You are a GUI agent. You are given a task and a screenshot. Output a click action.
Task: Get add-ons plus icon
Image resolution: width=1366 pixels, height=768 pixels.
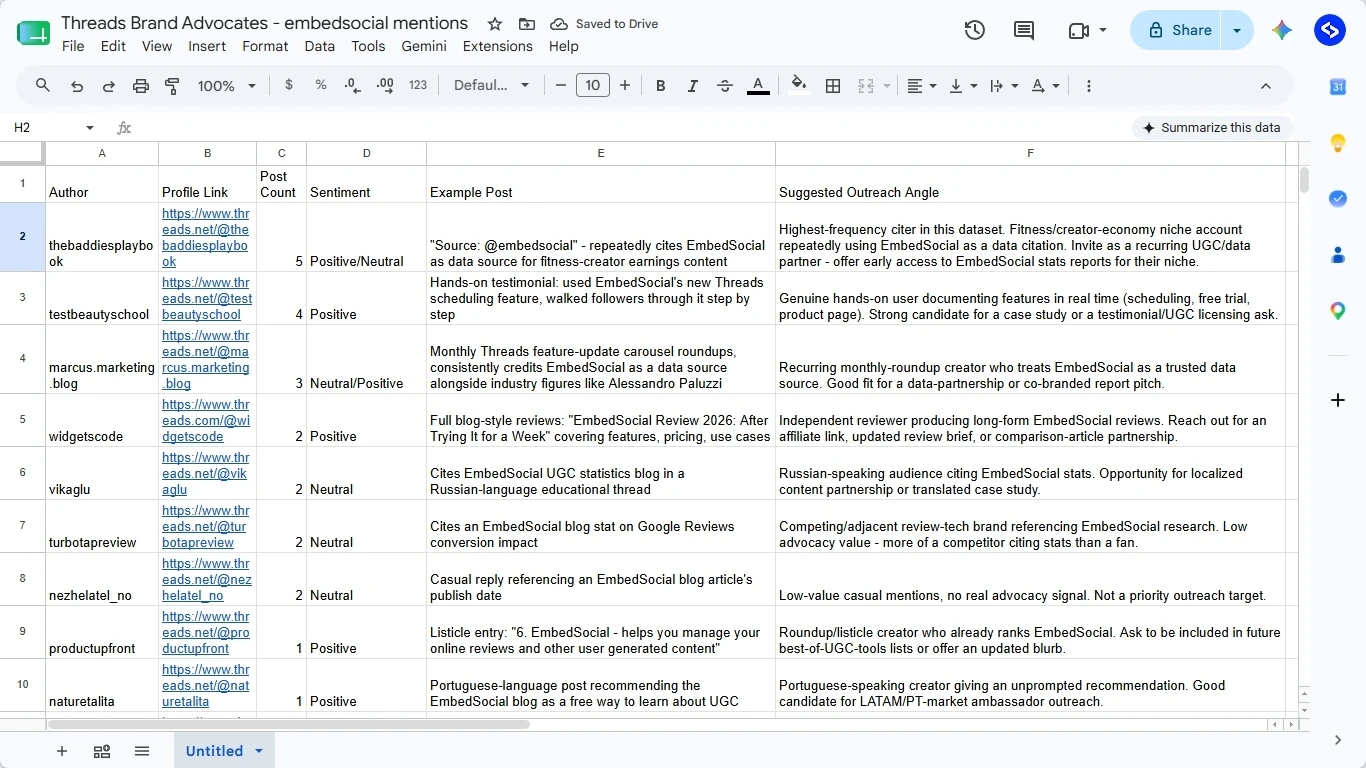[1338, 400]
